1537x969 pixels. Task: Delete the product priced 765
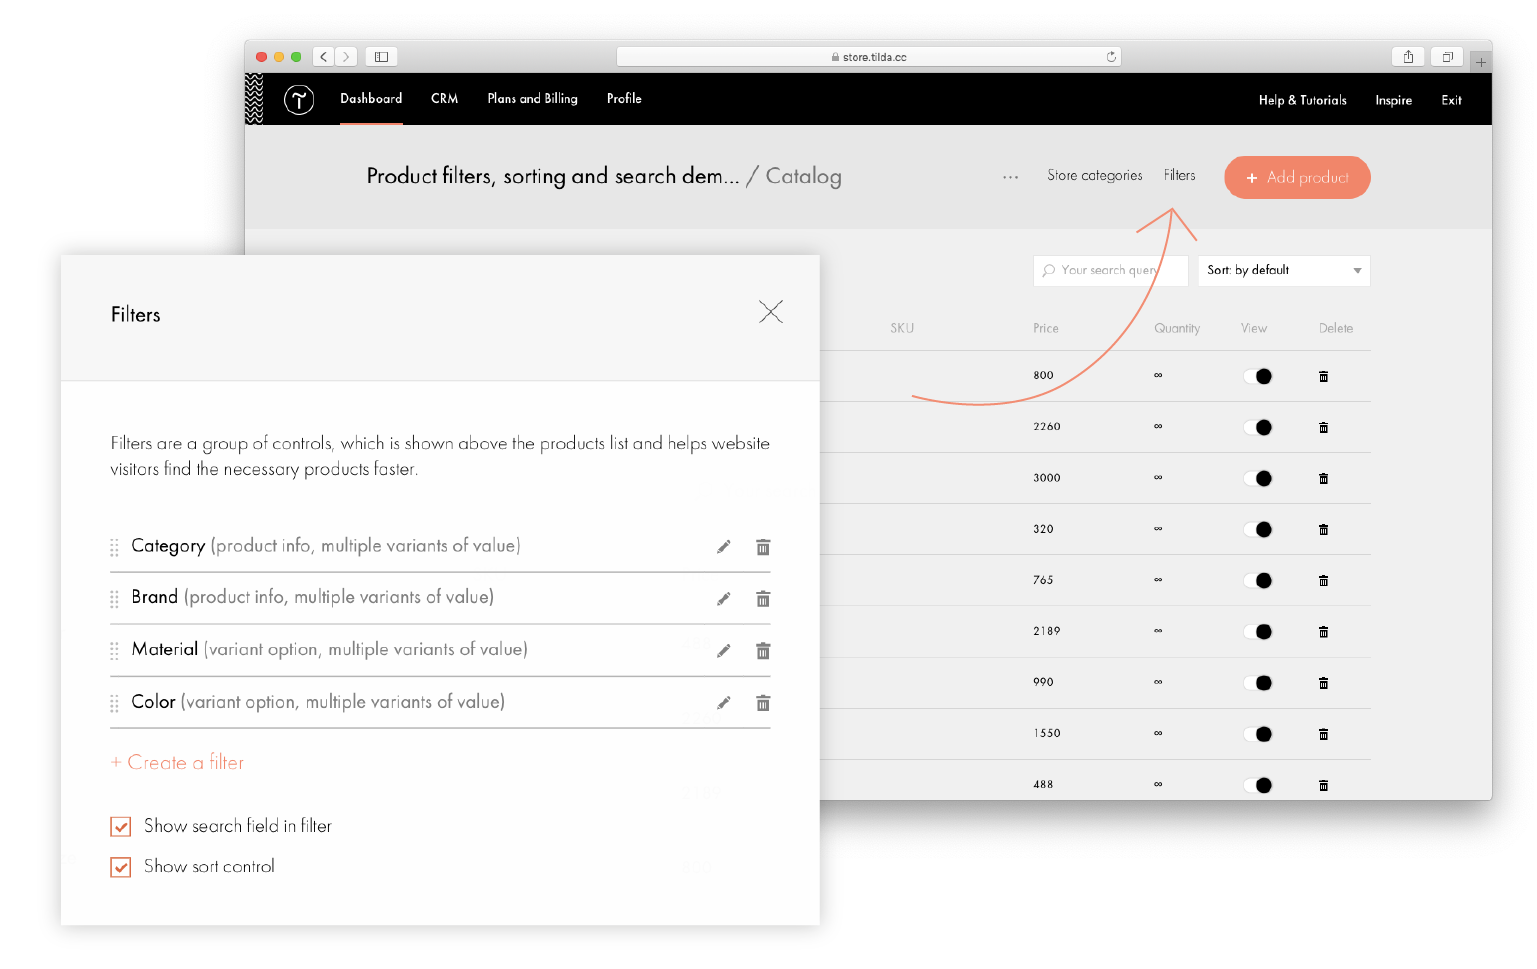(x=1323, y=580)
